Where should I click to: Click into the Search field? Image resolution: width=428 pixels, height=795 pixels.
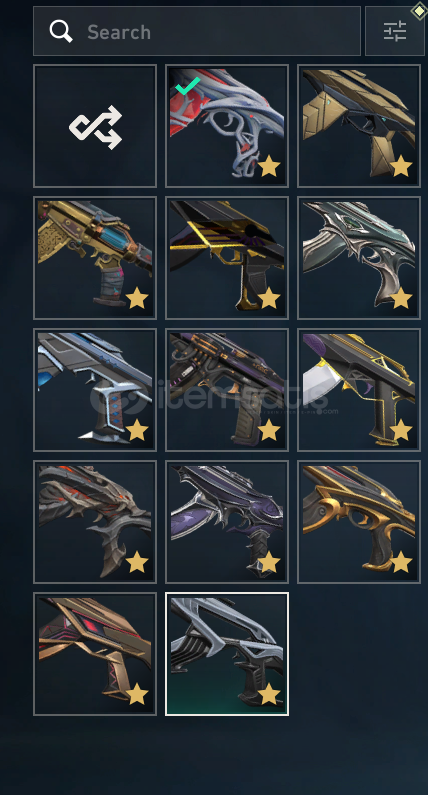click(197, 31)
